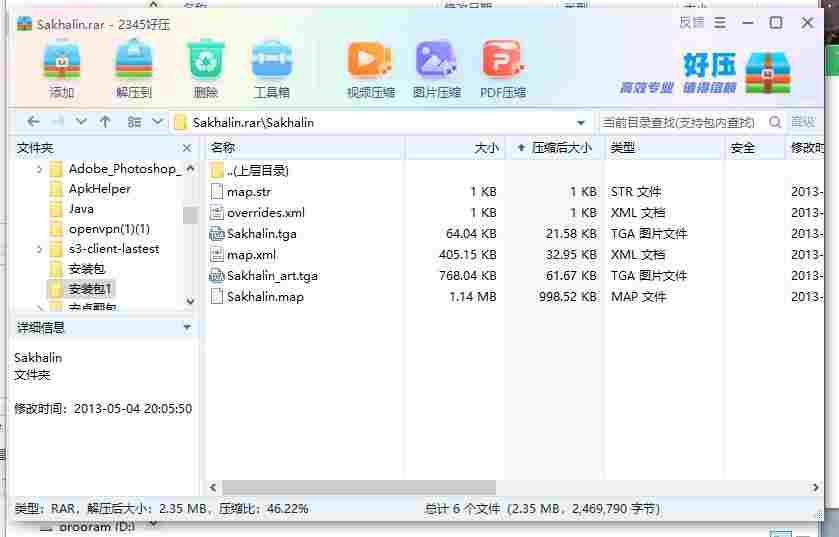Click the 删除 (Delete) toolbar icon

(205, 70)
